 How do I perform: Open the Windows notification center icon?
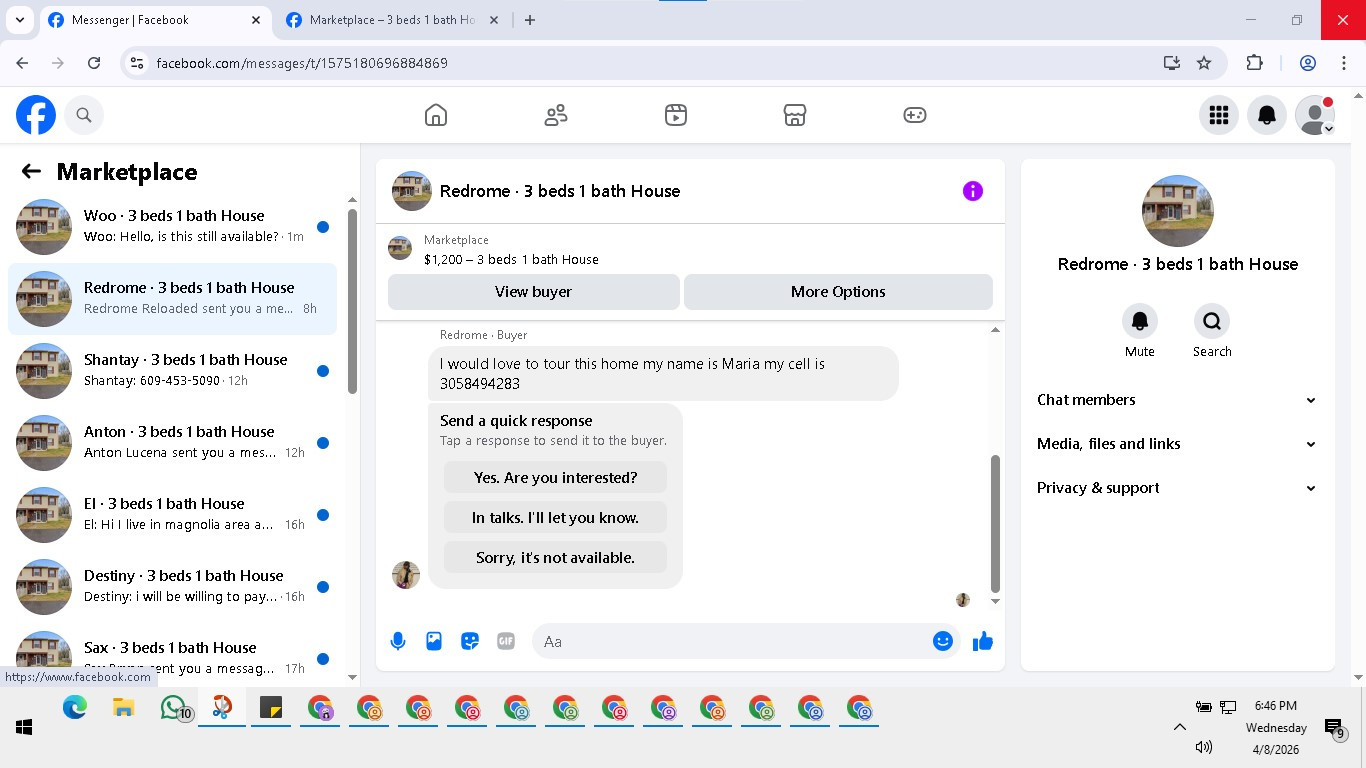[x=1334, y=729]
